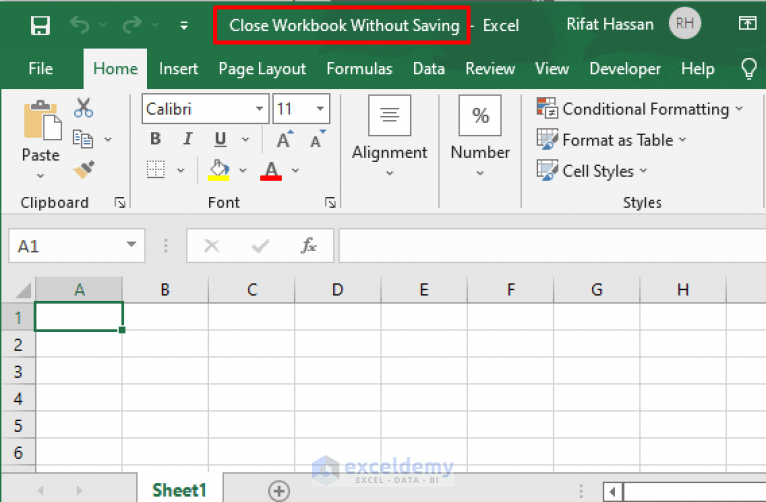This screenshot has height=502, width=766.
Task: Click into the formula bar input
Action: coord(552,246)
